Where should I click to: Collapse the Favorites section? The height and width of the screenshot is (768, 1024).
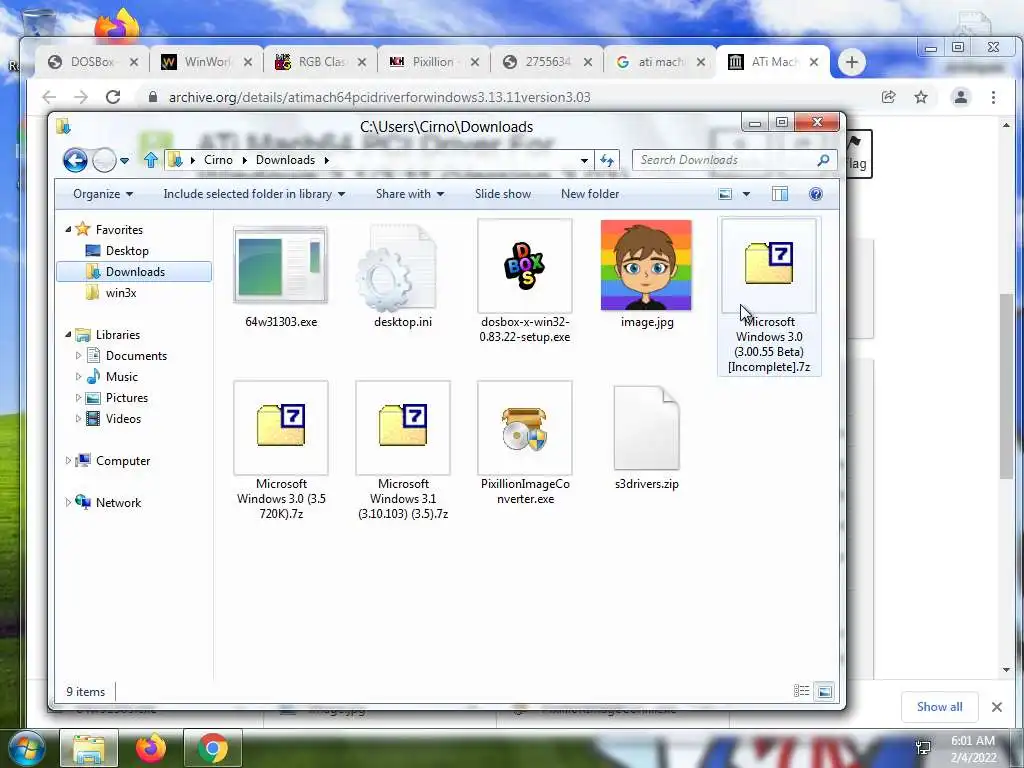click(68, 229)
